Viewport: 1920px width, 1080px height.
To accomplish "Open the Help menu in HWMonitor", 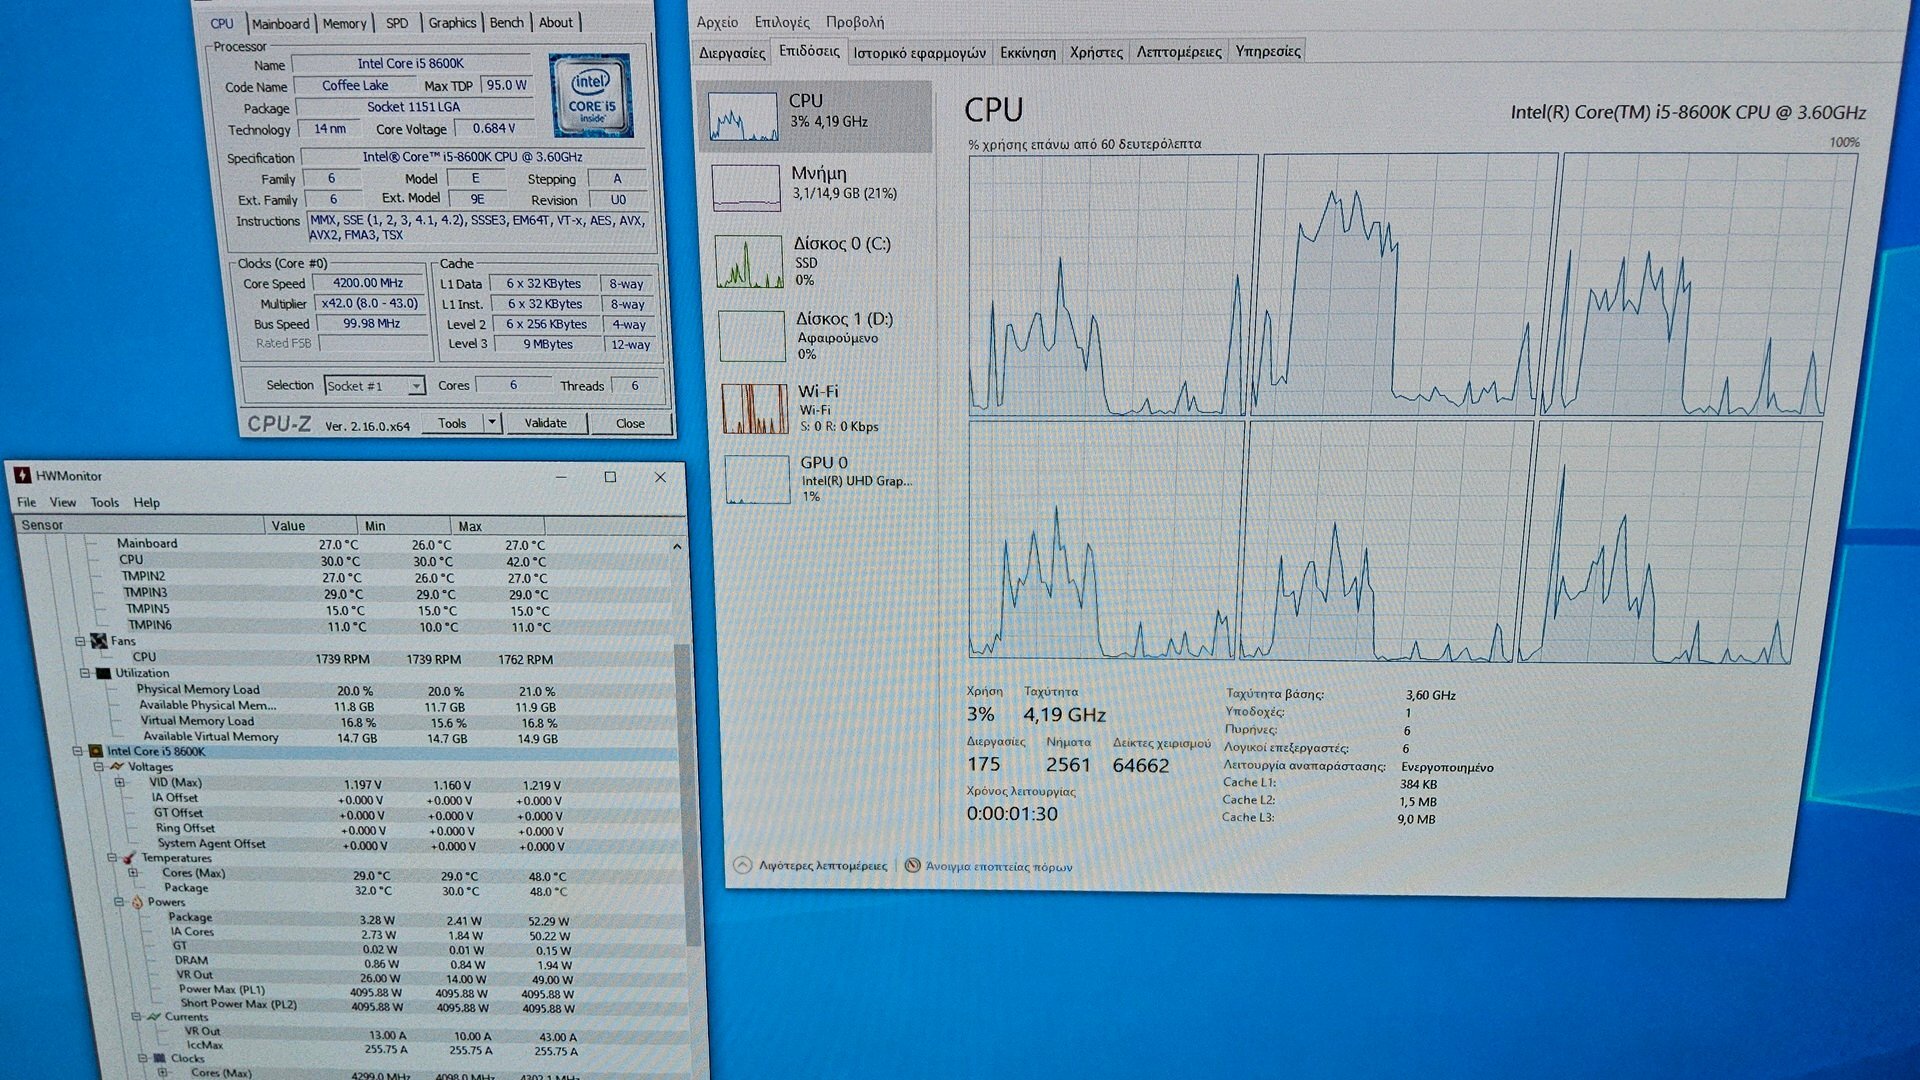I will 146,502.
